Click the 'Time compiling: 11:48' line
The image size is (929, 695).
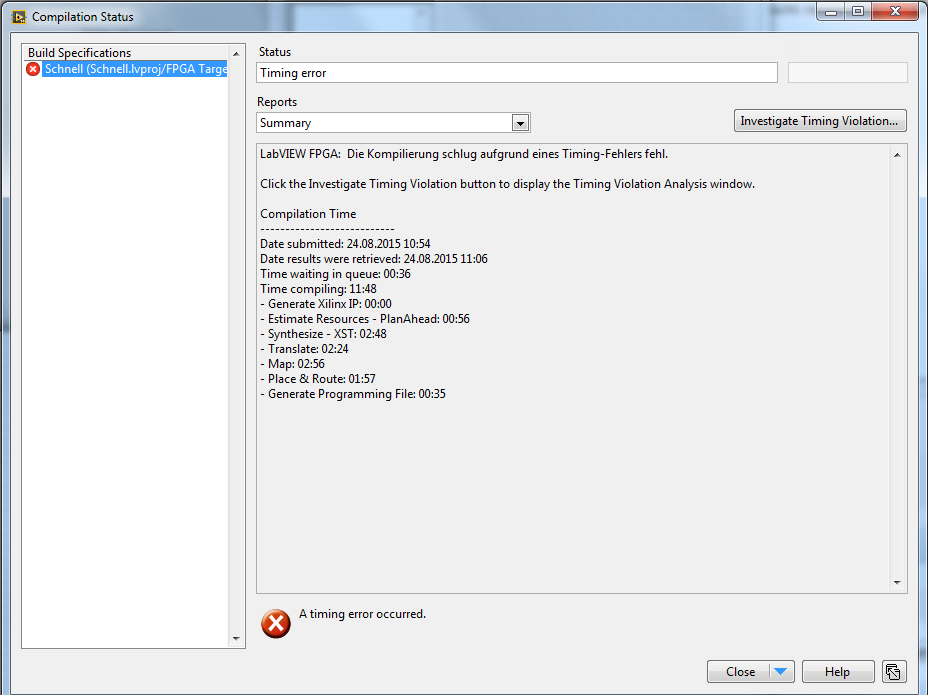pos(318,289)
